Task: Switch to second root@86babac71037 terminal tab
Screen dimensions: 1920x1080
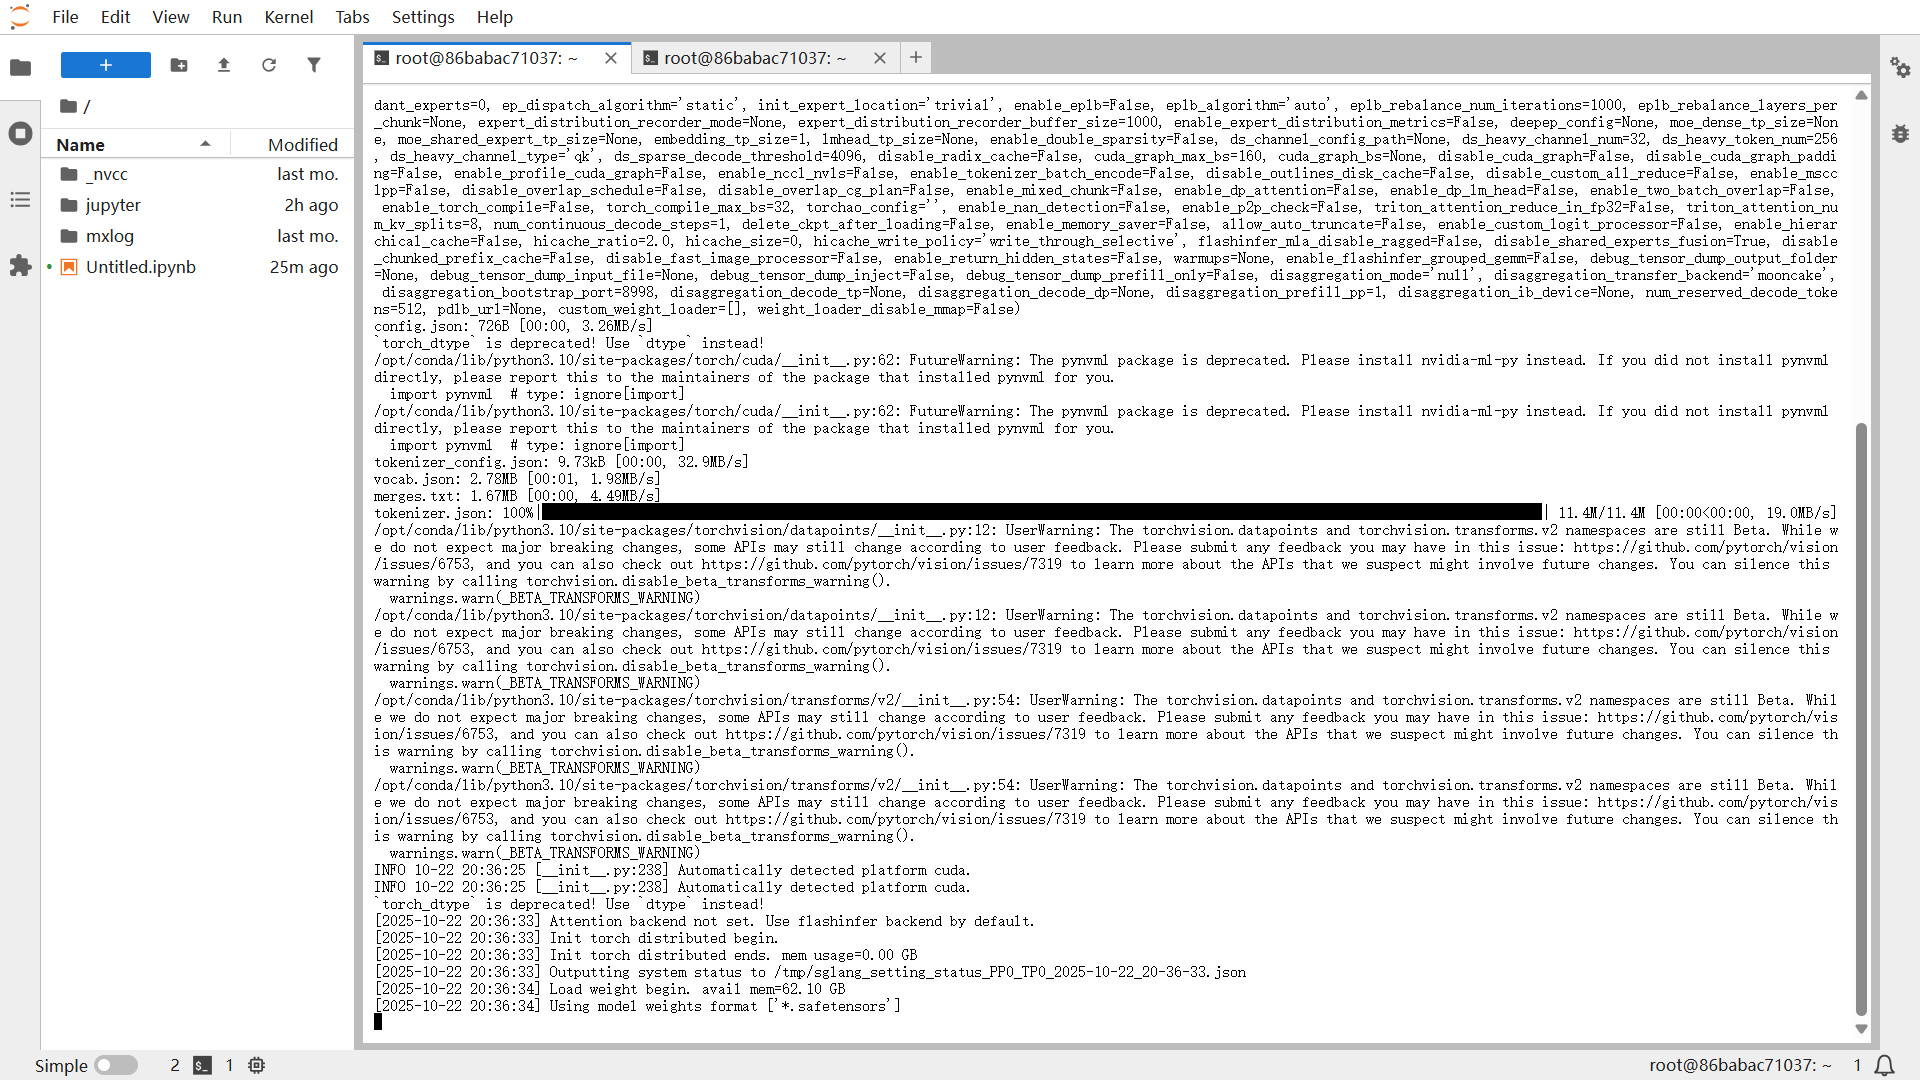Action: pos(755,58)
